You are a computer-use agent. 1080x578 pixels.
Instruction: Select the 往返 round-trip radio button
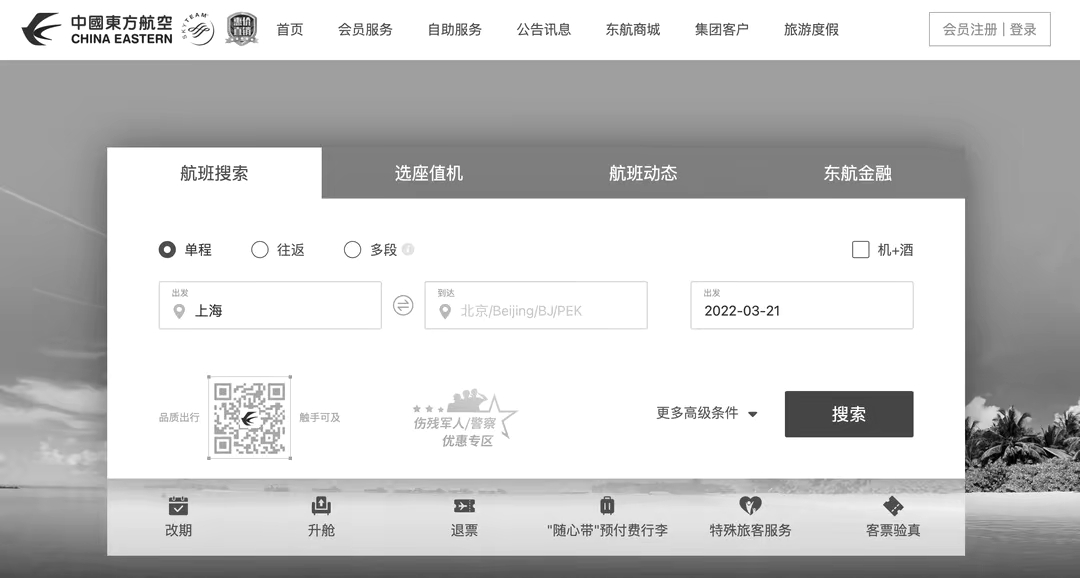click(260, 249)
